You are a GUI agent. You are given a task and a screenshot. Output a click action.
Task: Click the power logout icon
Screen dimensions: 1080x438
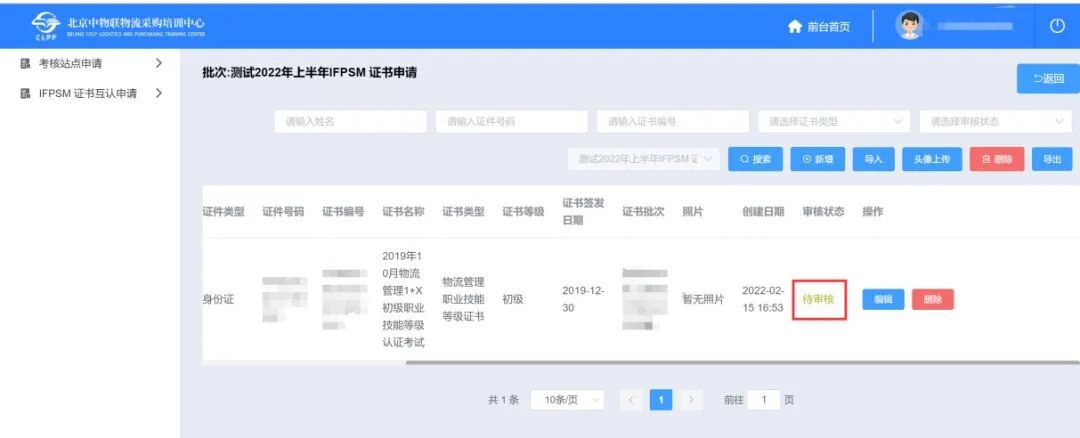pyautogui.click(x=1057, y=26)
